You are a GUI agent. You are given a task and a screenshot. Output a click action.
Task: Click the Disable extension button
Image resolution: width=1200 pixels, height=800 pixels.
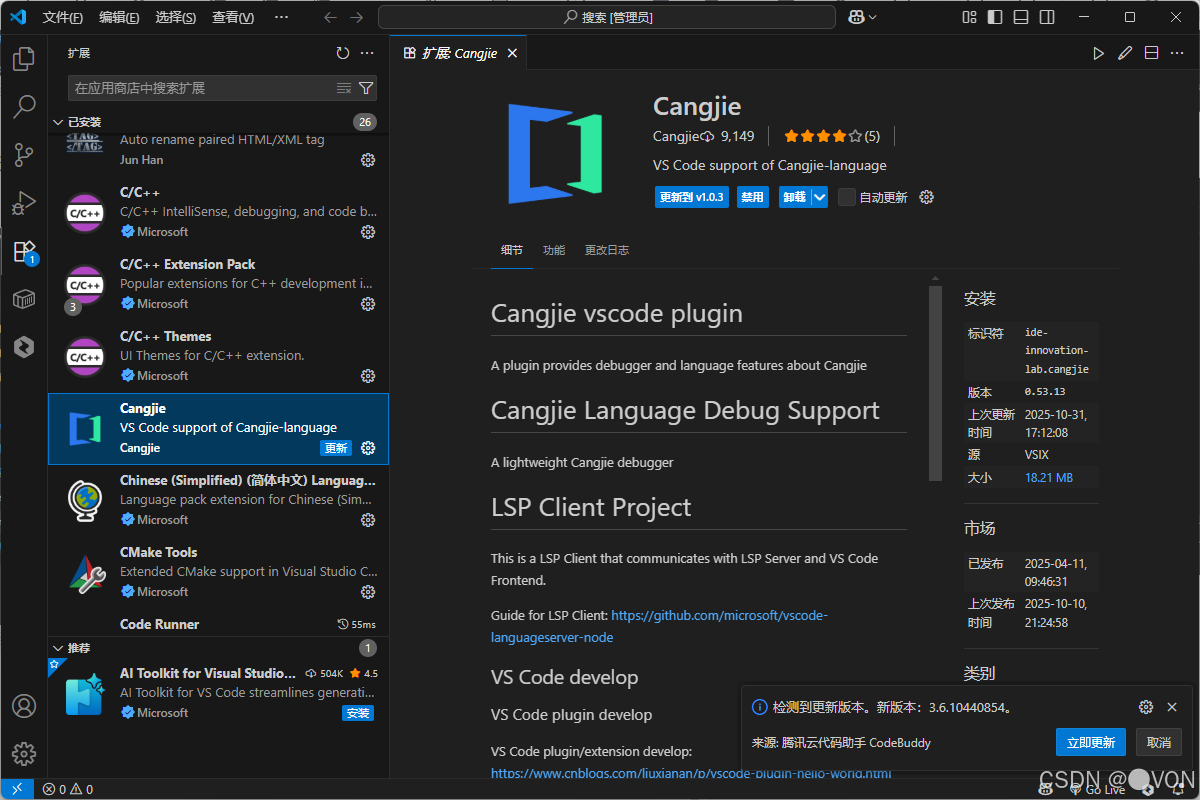pos(752,197)
